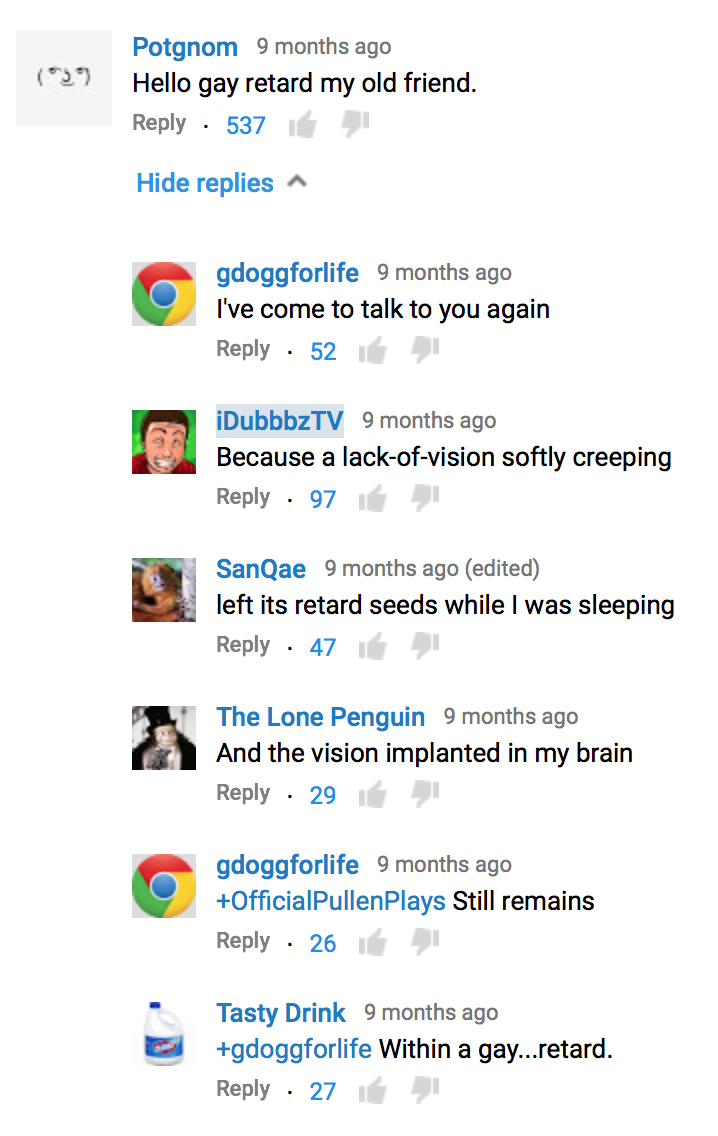The image size is (718, 1136).
Task: Click Potgnom's Lenny face avatar
Action: [x=64, y=78]
